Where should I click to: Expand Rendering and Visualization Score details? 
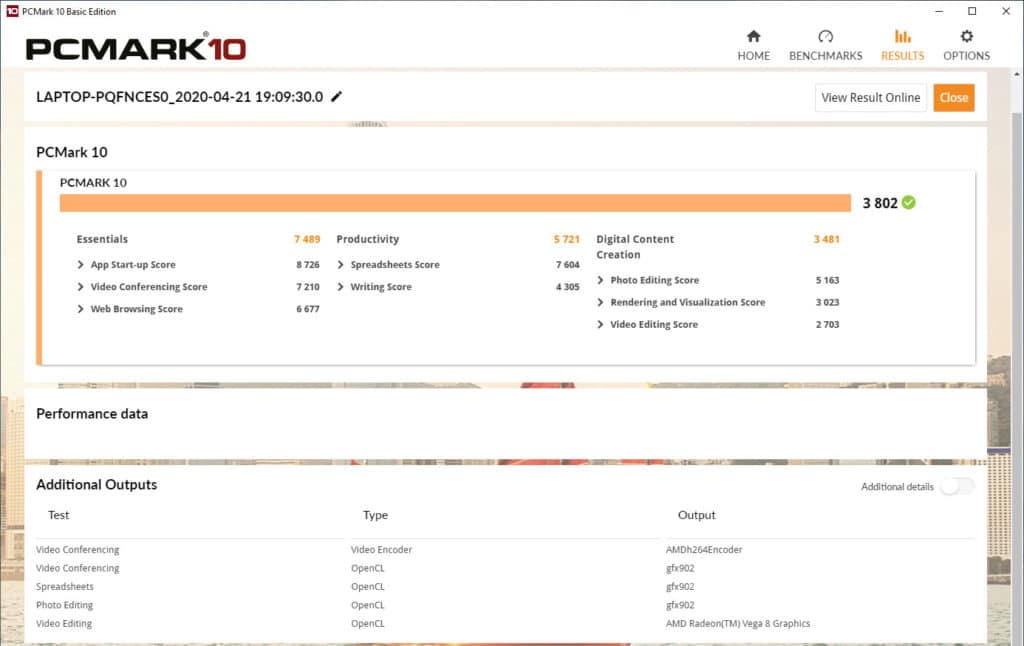pyautogui.click(x=600, y=302)
